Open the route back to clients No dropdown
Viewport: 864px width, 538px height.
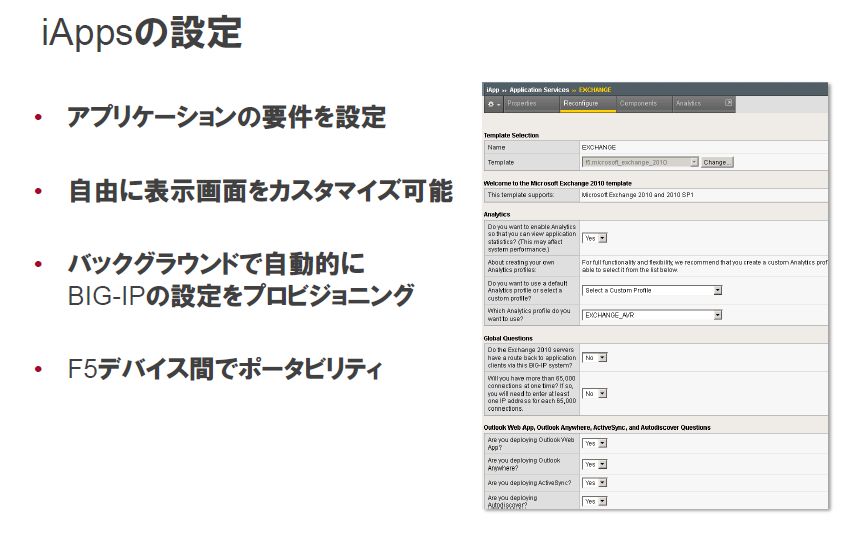click(x=595, y=358)
